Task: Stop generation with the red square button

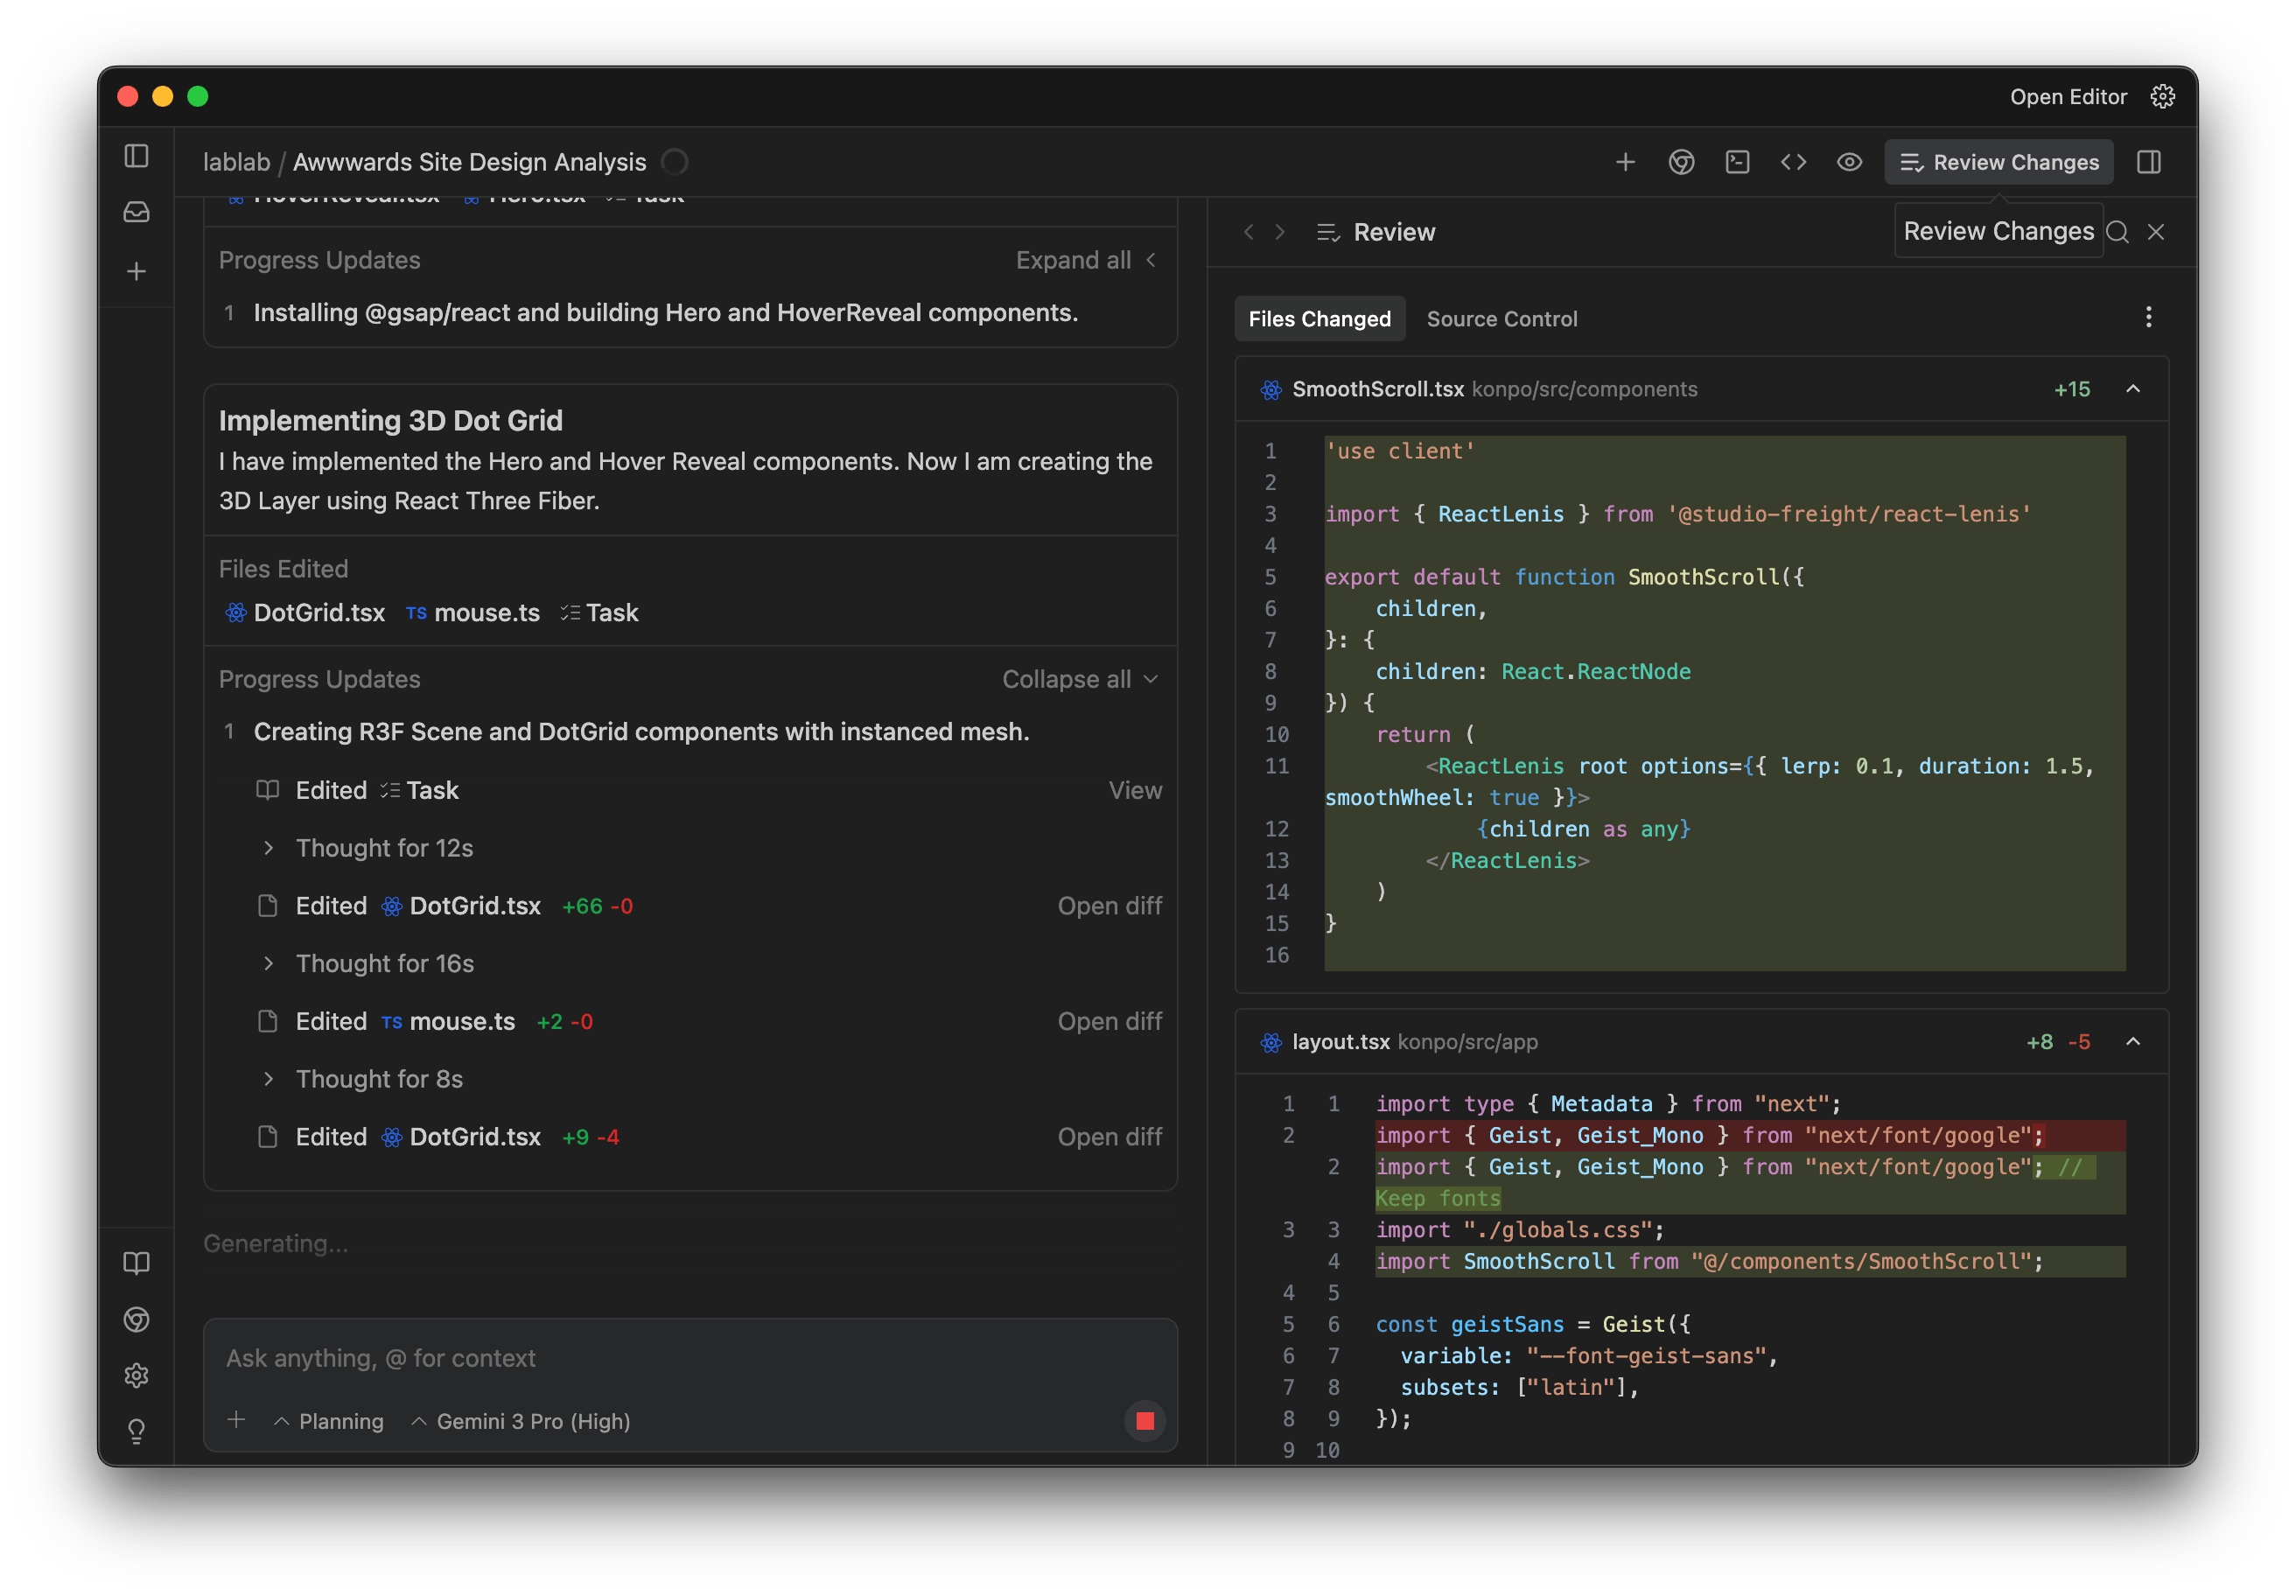Action: pos(1144,1420)
